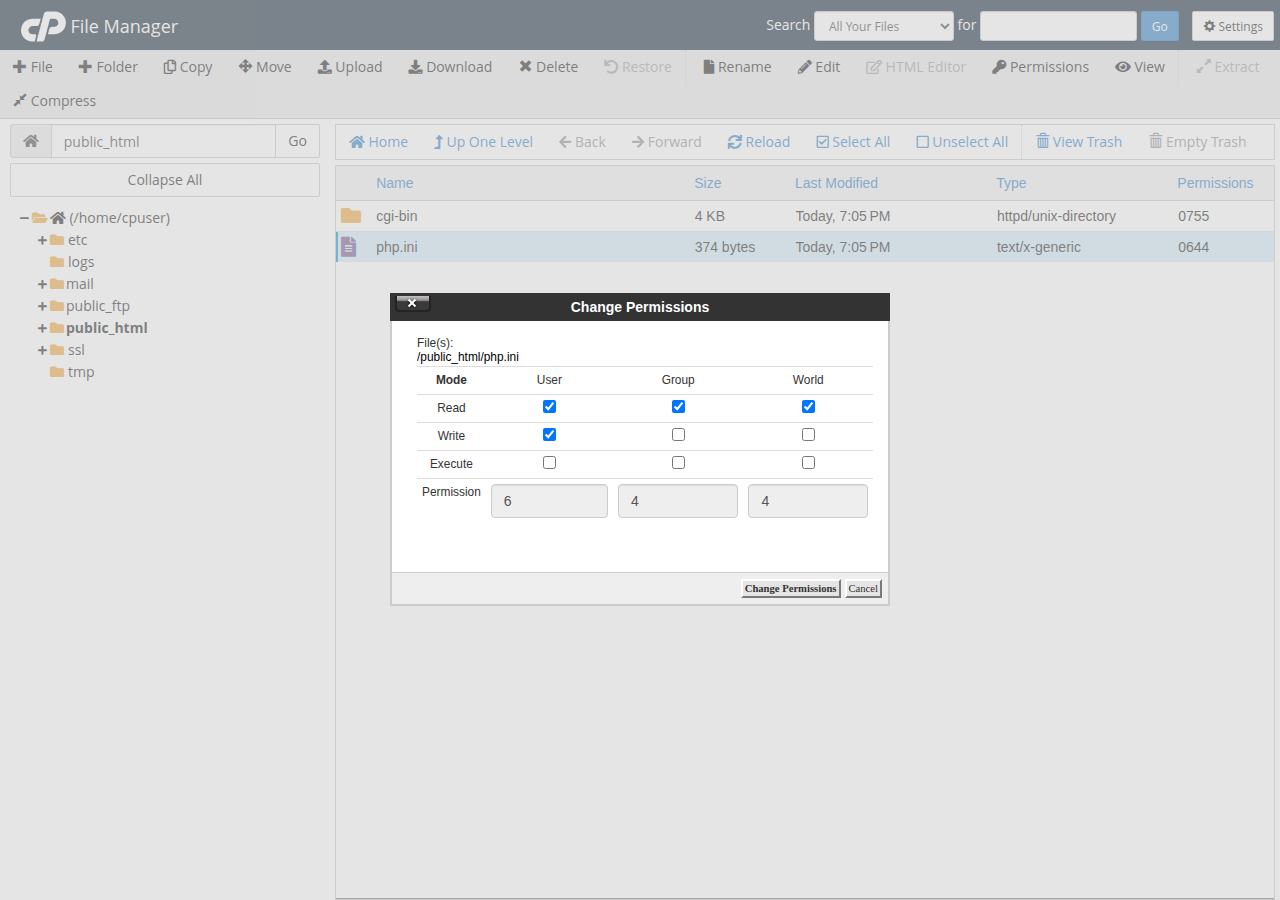Go to Home in navigation bar
This screenshot has height=900, width=1280.
[378, 142]
